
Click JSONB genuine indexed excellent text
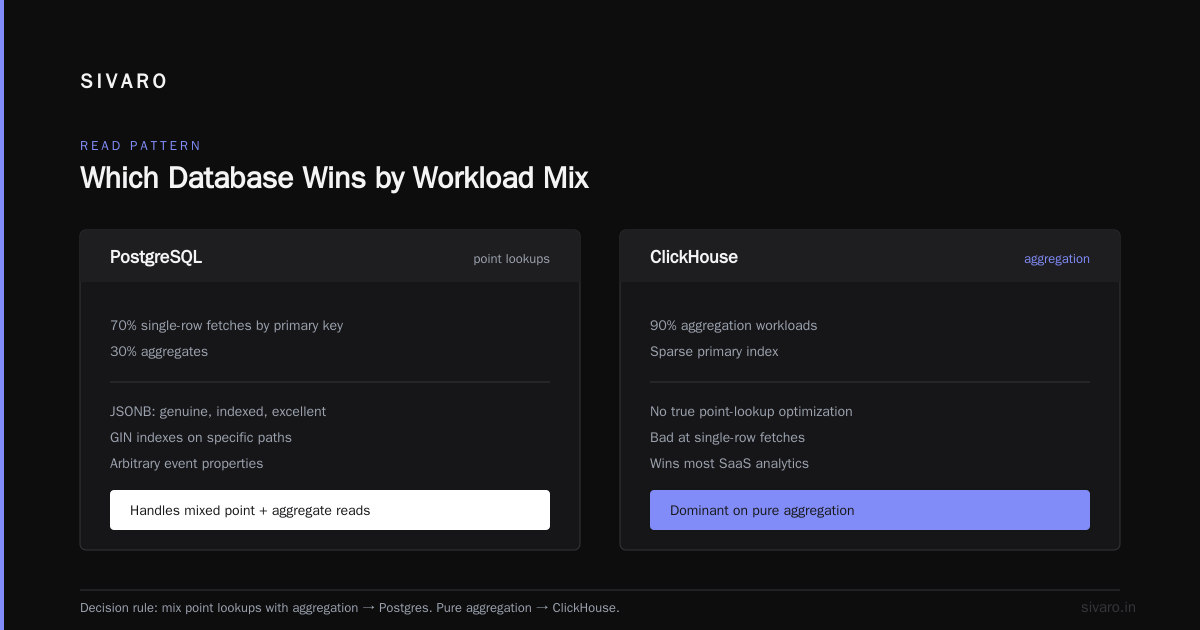point(218,412)
